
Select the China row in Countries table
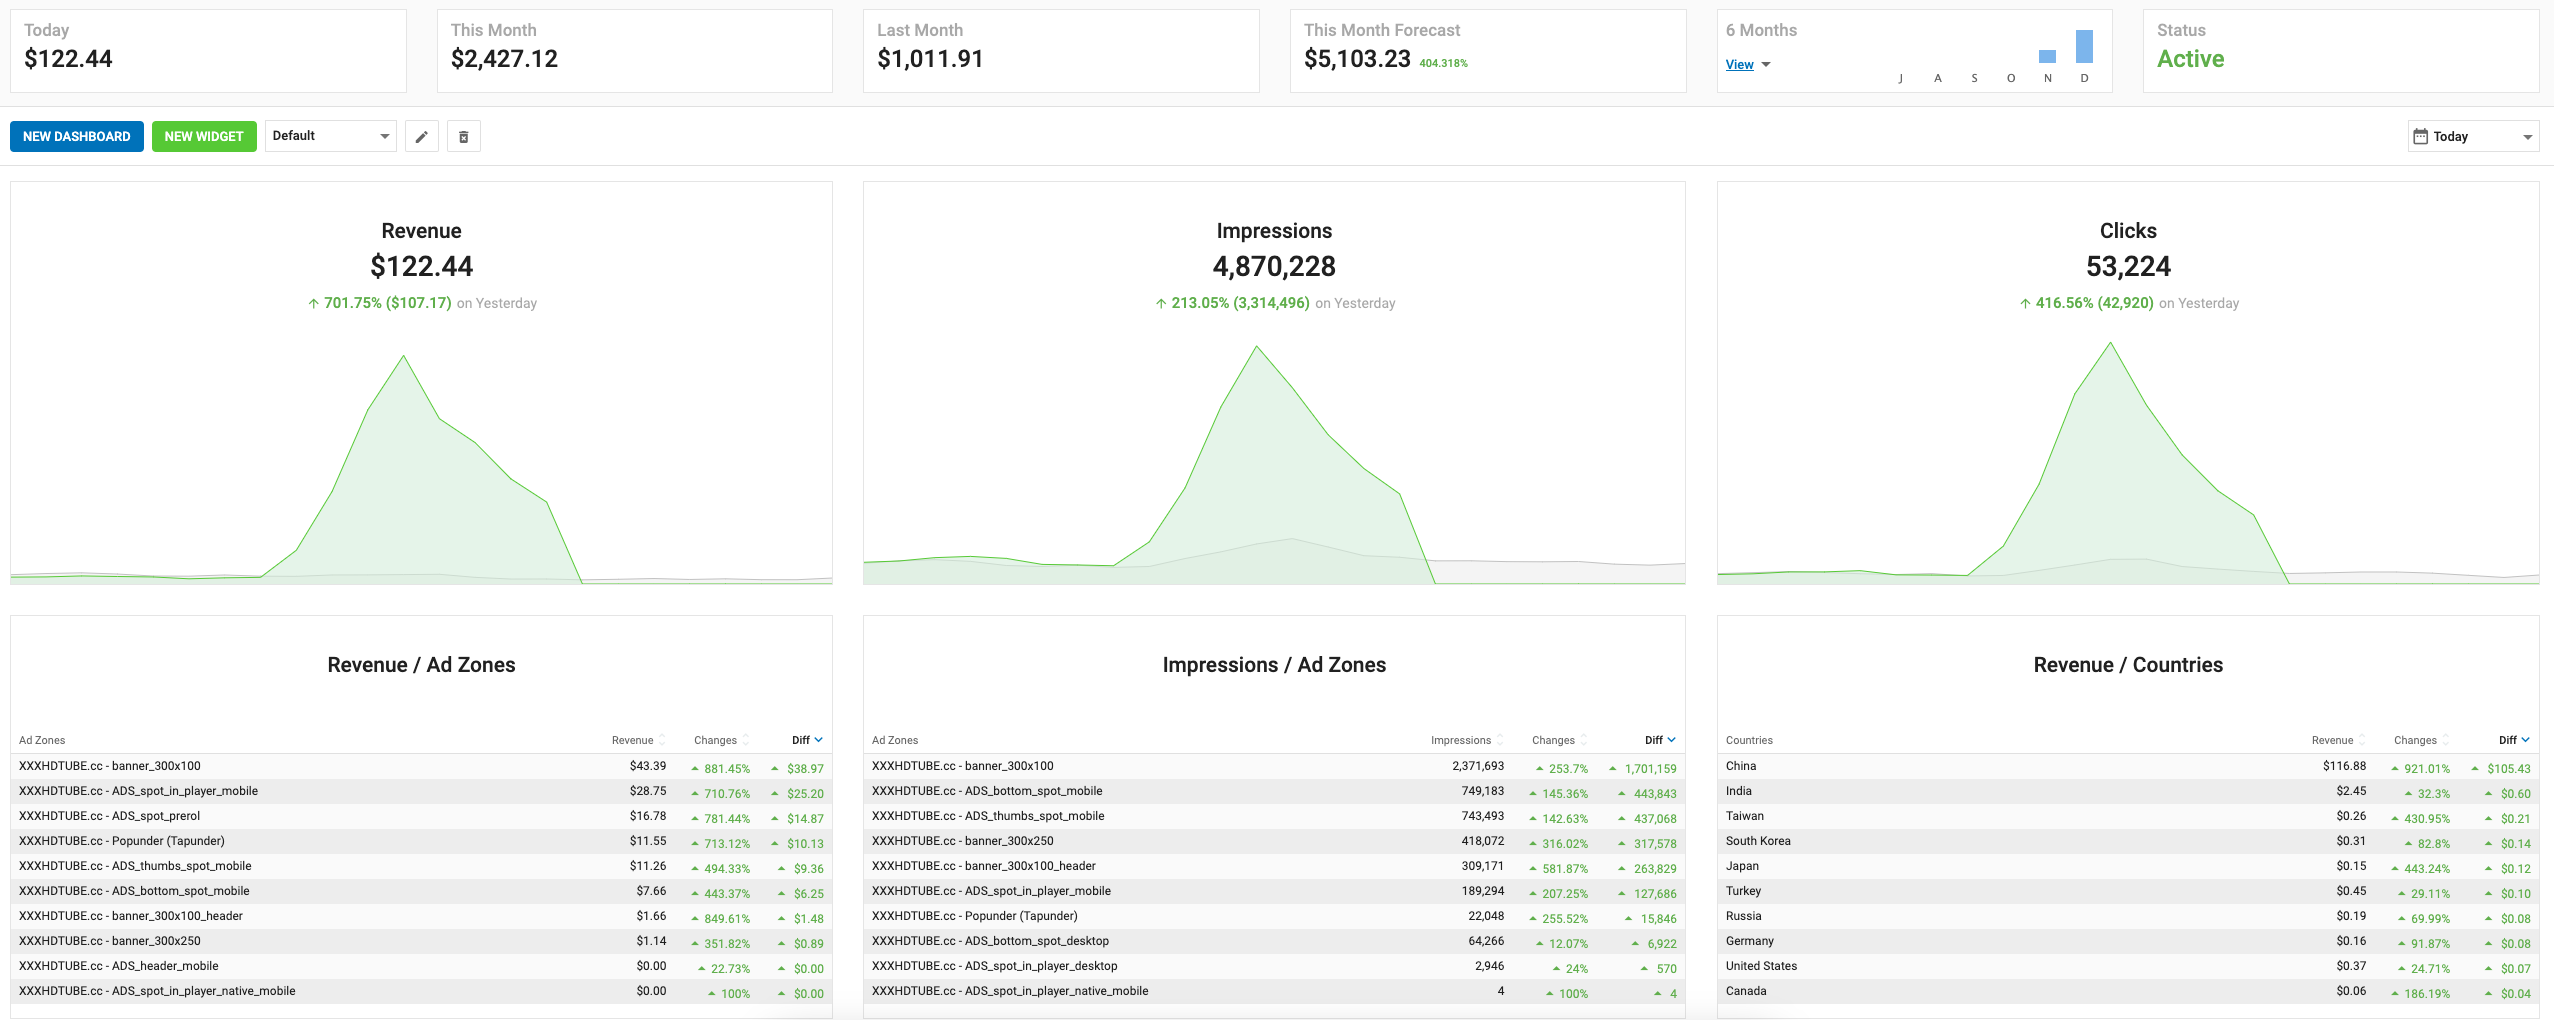pyautogui.click(x=2128, y=766)
